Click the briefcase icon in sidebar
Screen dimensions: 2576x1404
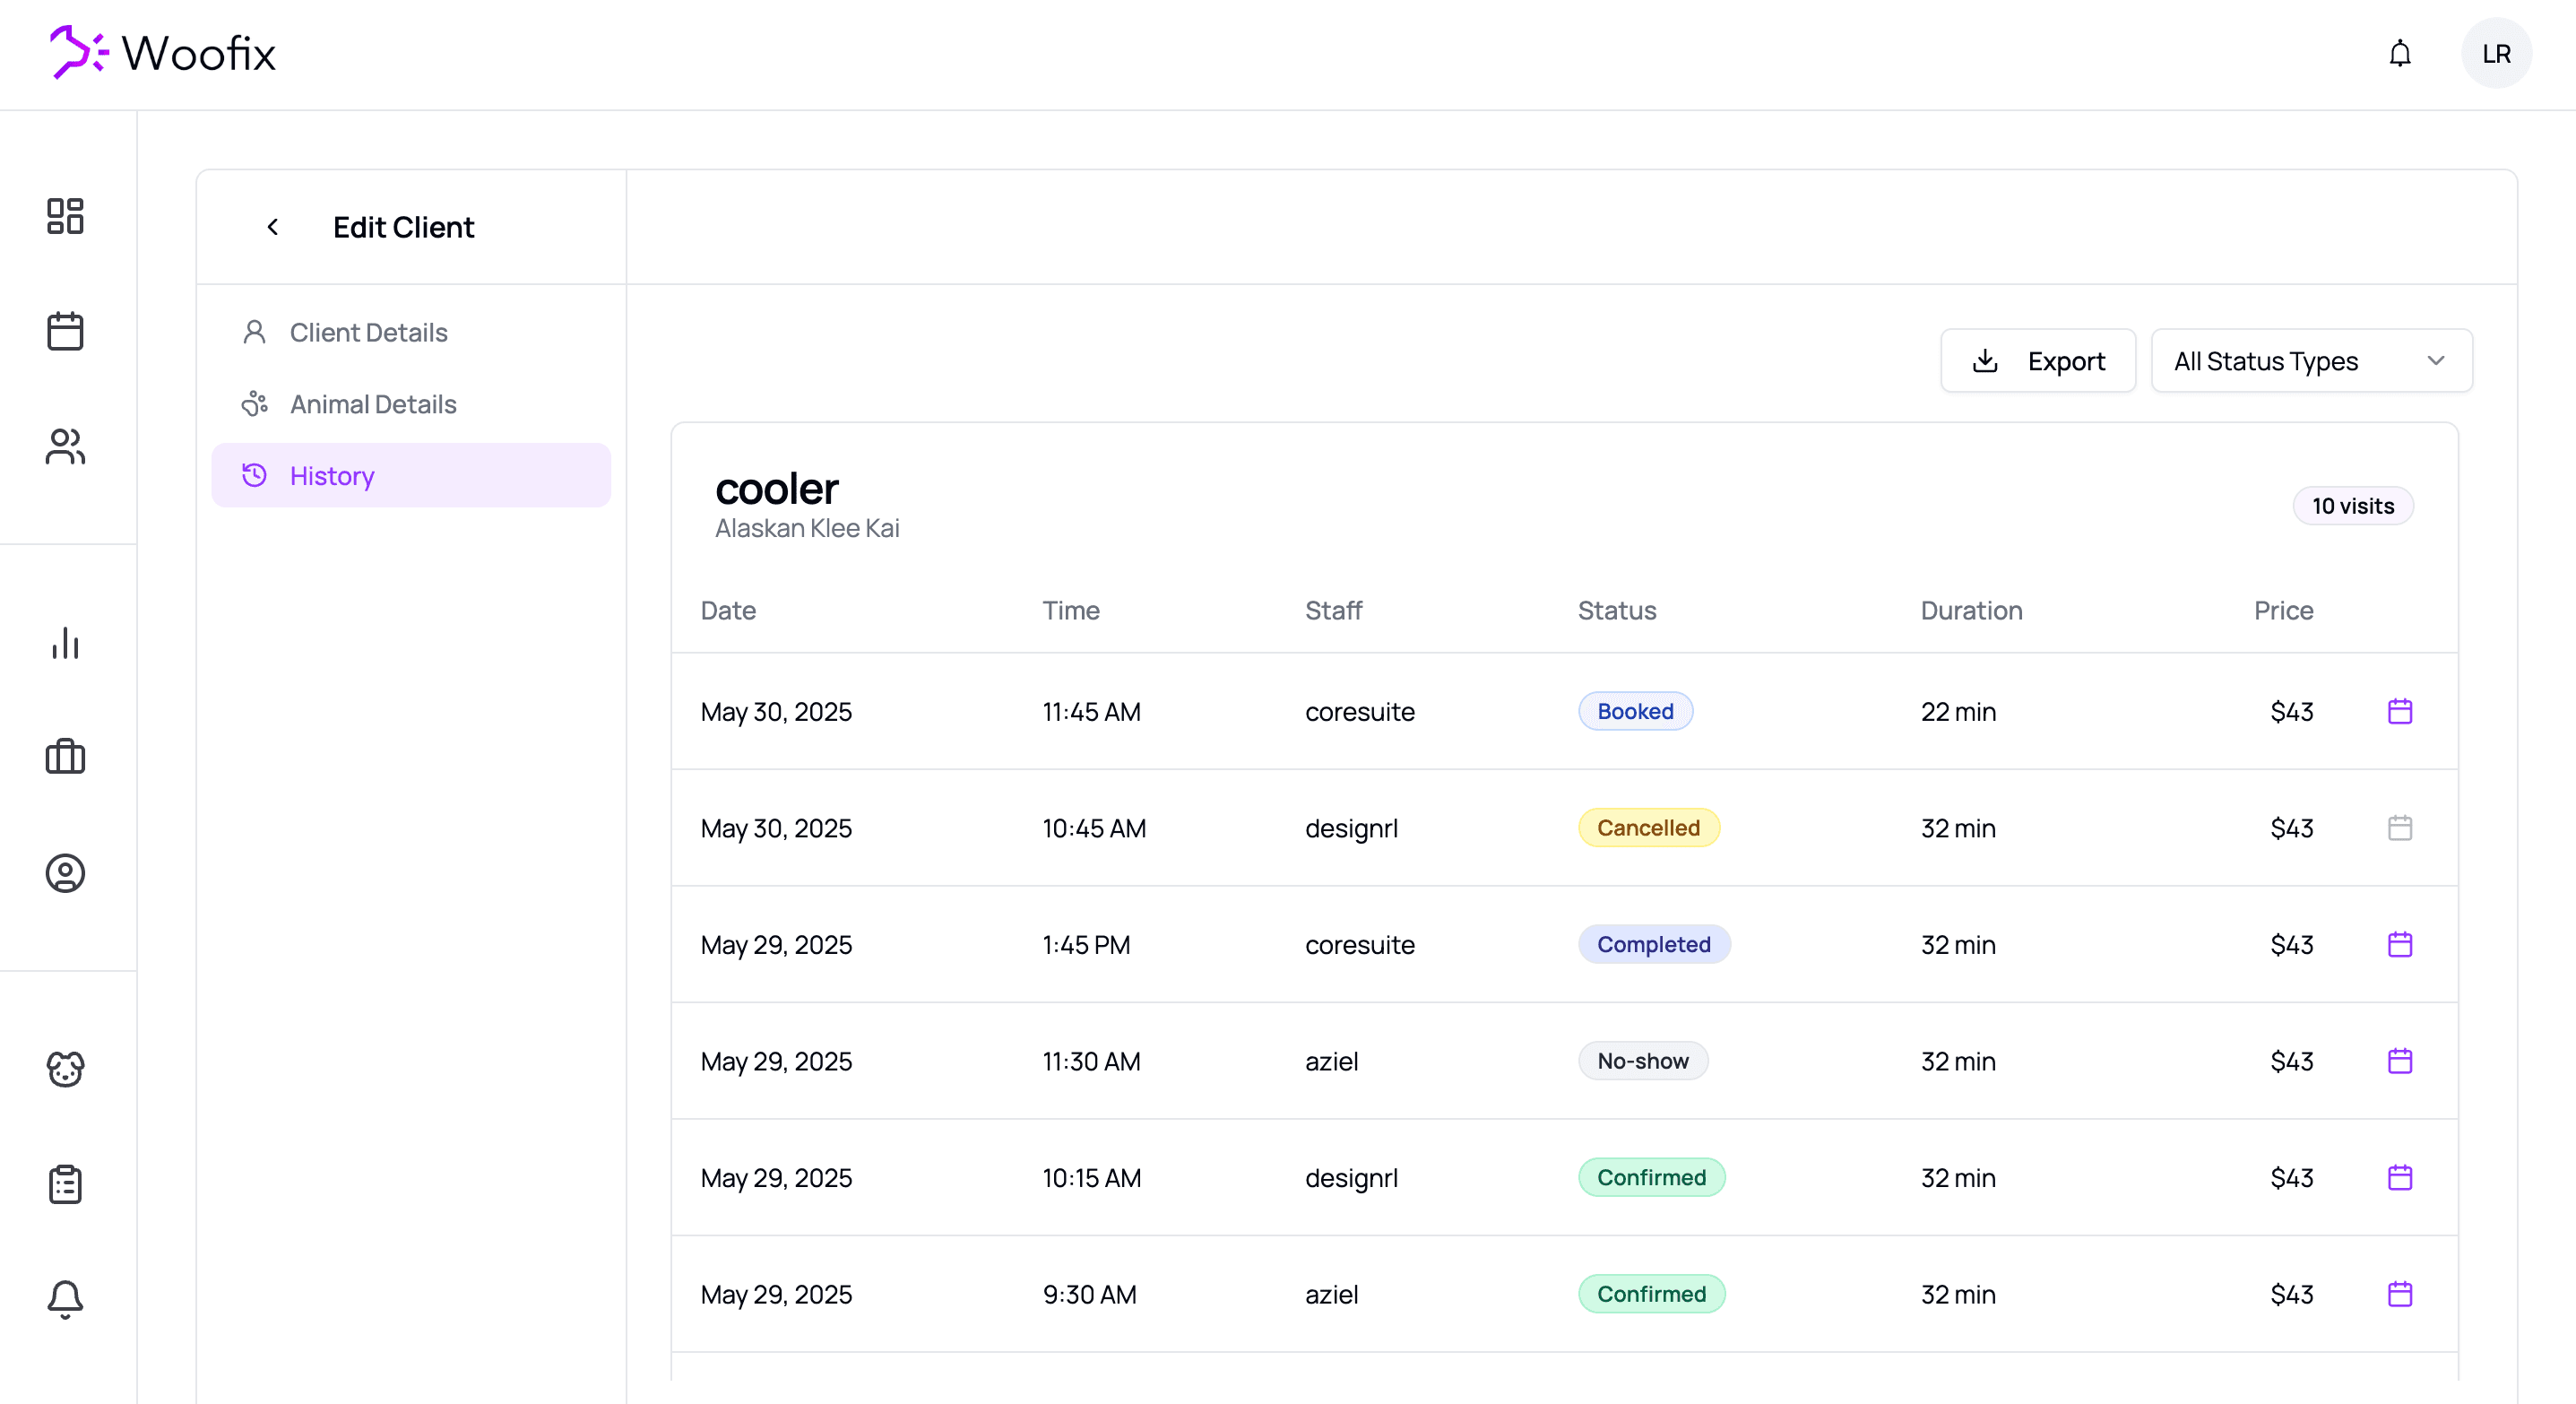coord(65,757)
